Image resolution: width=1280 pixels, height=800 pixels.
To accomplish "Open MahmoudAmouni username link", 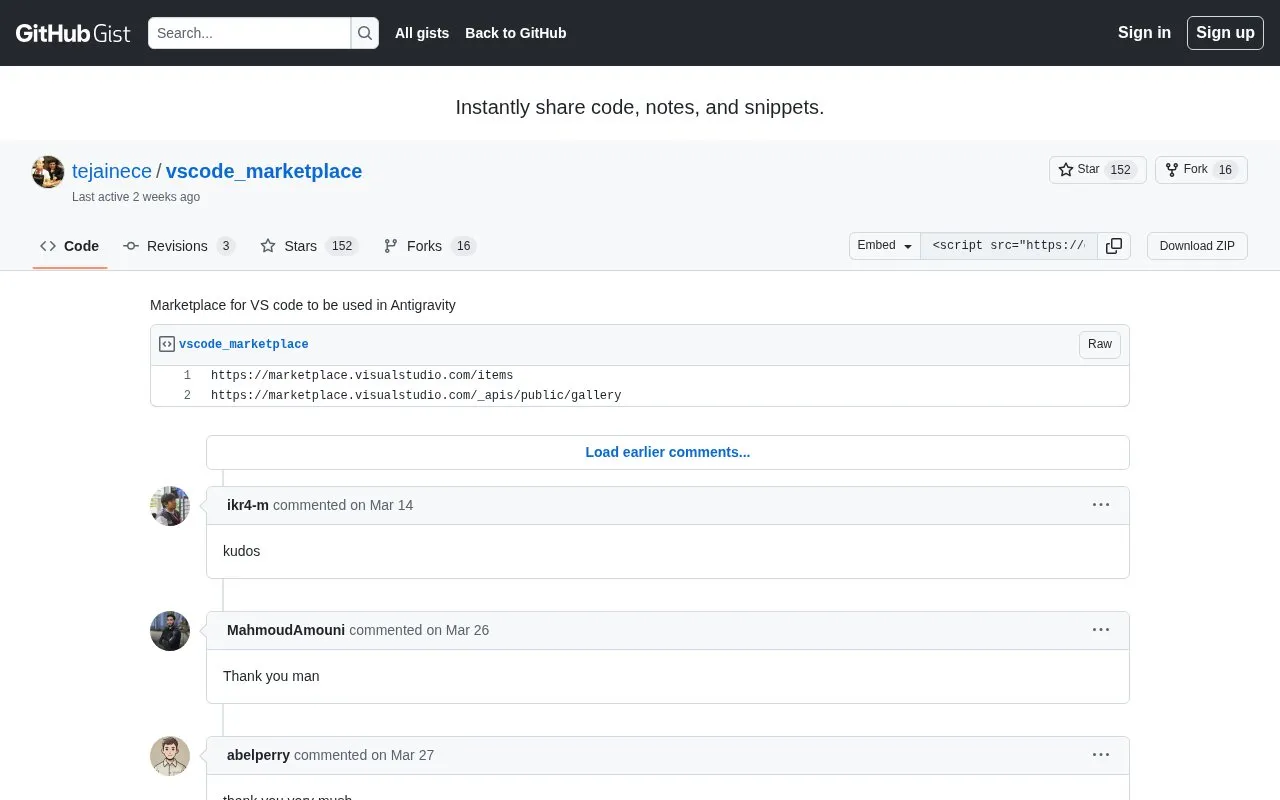I will click(x=286, y=630).
